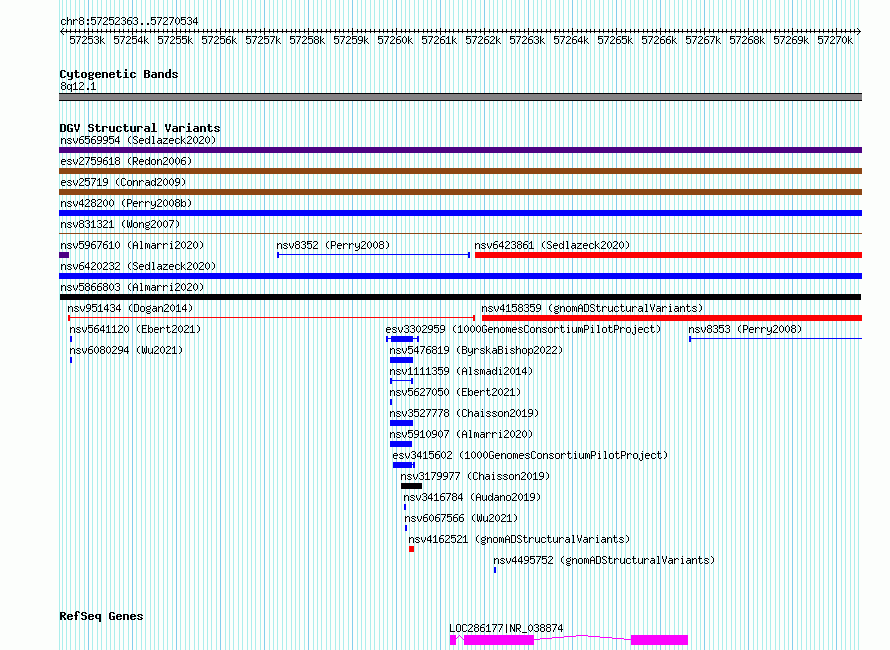890x650 pixels.
Task: Open the nsv6423861 (Sedlazeck2020) label
Action: click(x=552, y=245)
